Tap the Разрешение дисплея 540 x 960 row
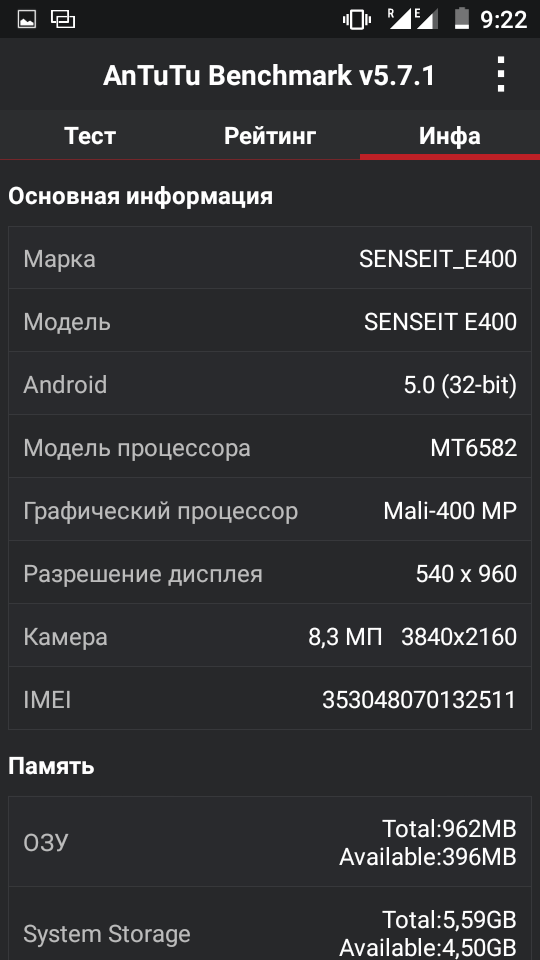Image resolution: width=540 pixels, height=960 pixels. [x=270, y=574]
